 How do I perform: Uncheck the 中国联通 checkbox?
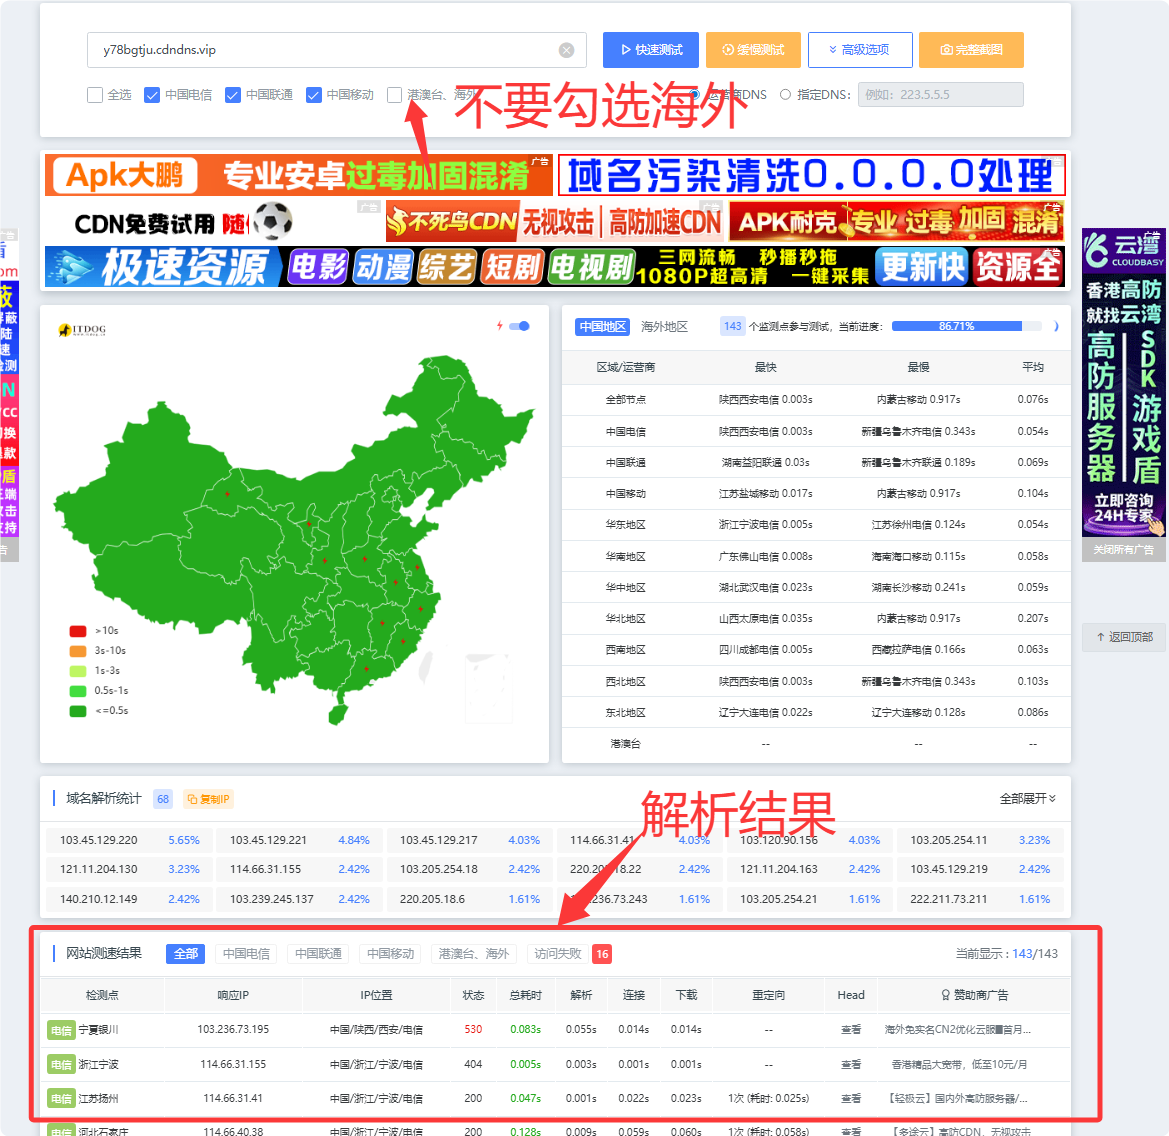[x=233, y=95]
